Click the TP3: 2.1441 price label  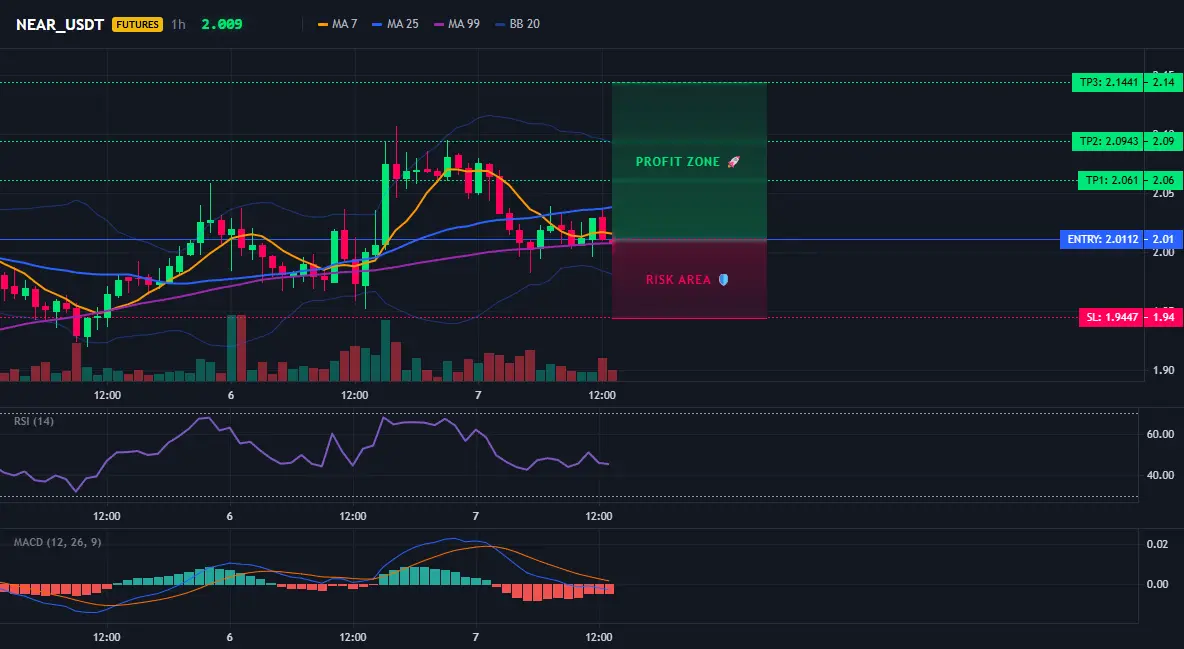1108,82
